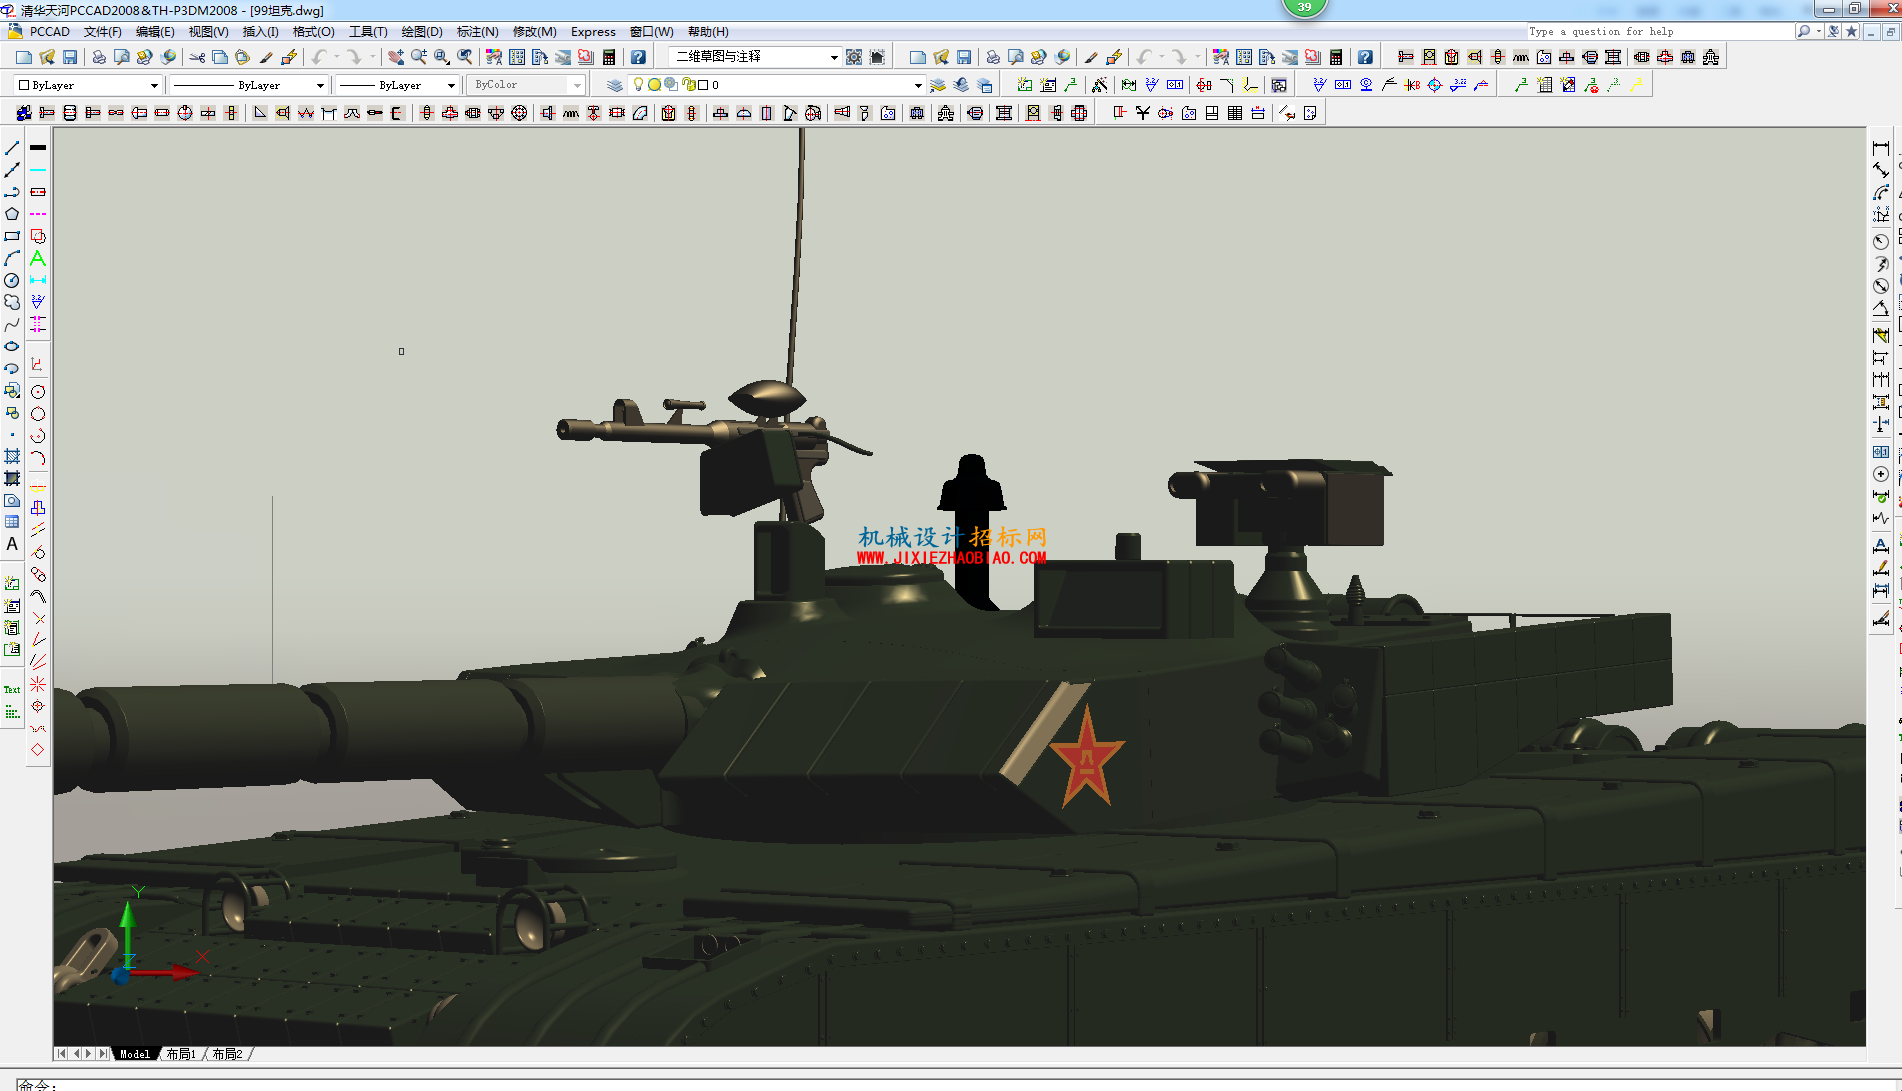Switch to the 布局2 layout tab
Viewport: 1902px width, 1091px height.
pos(227,1054)
